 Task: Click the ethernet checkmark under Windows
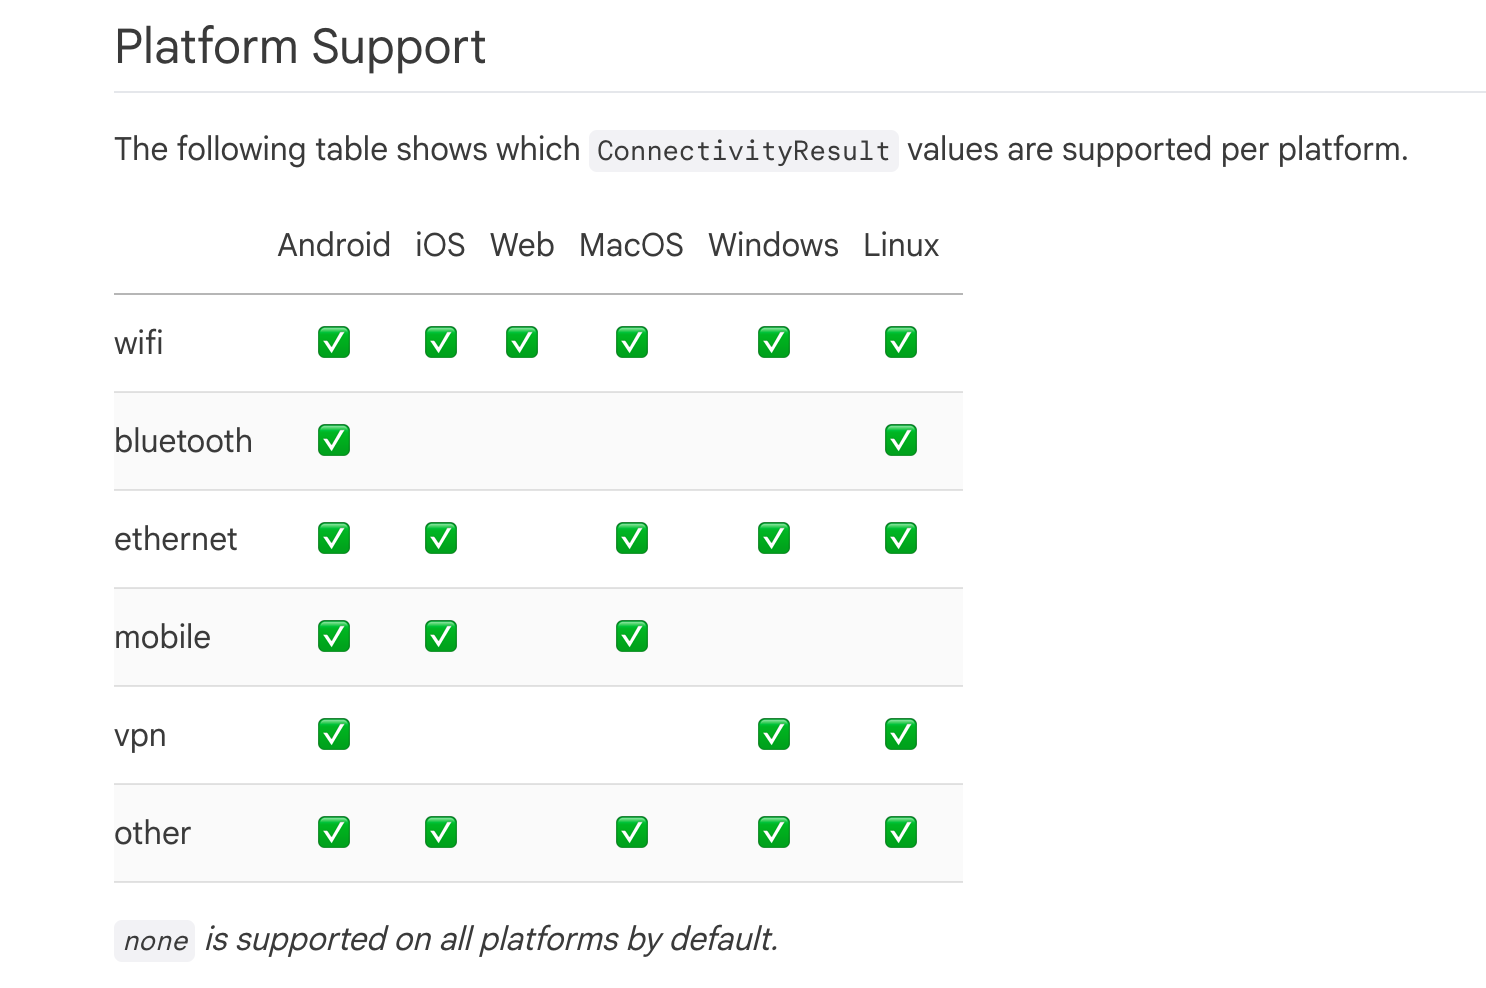pyautogui.click(x=774, y=538)
